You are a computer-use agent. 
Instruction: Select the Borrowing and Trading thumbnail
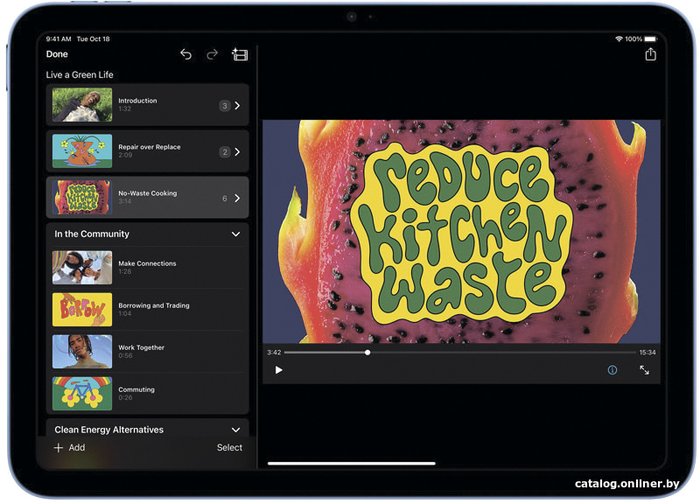[82, 309]
